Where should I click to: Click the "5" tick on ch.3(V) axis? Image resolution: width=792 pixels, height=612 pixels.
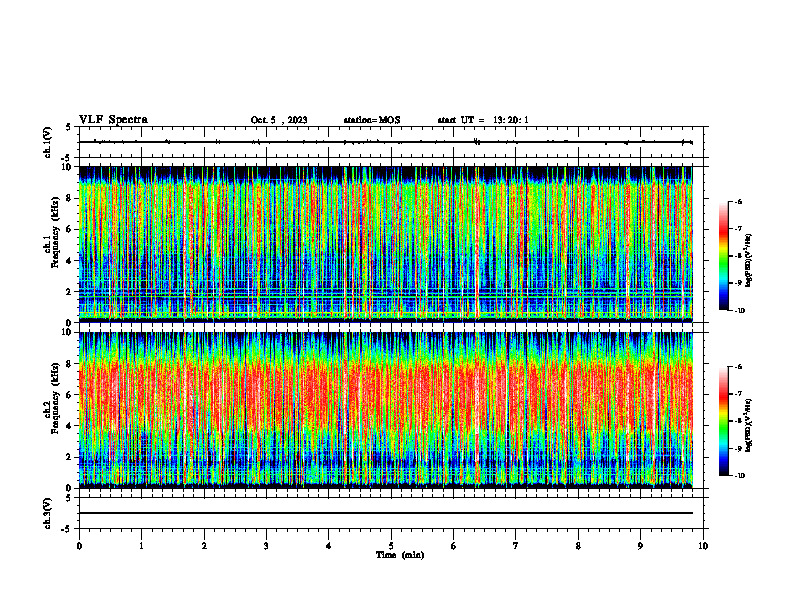[x=69, y=498]
